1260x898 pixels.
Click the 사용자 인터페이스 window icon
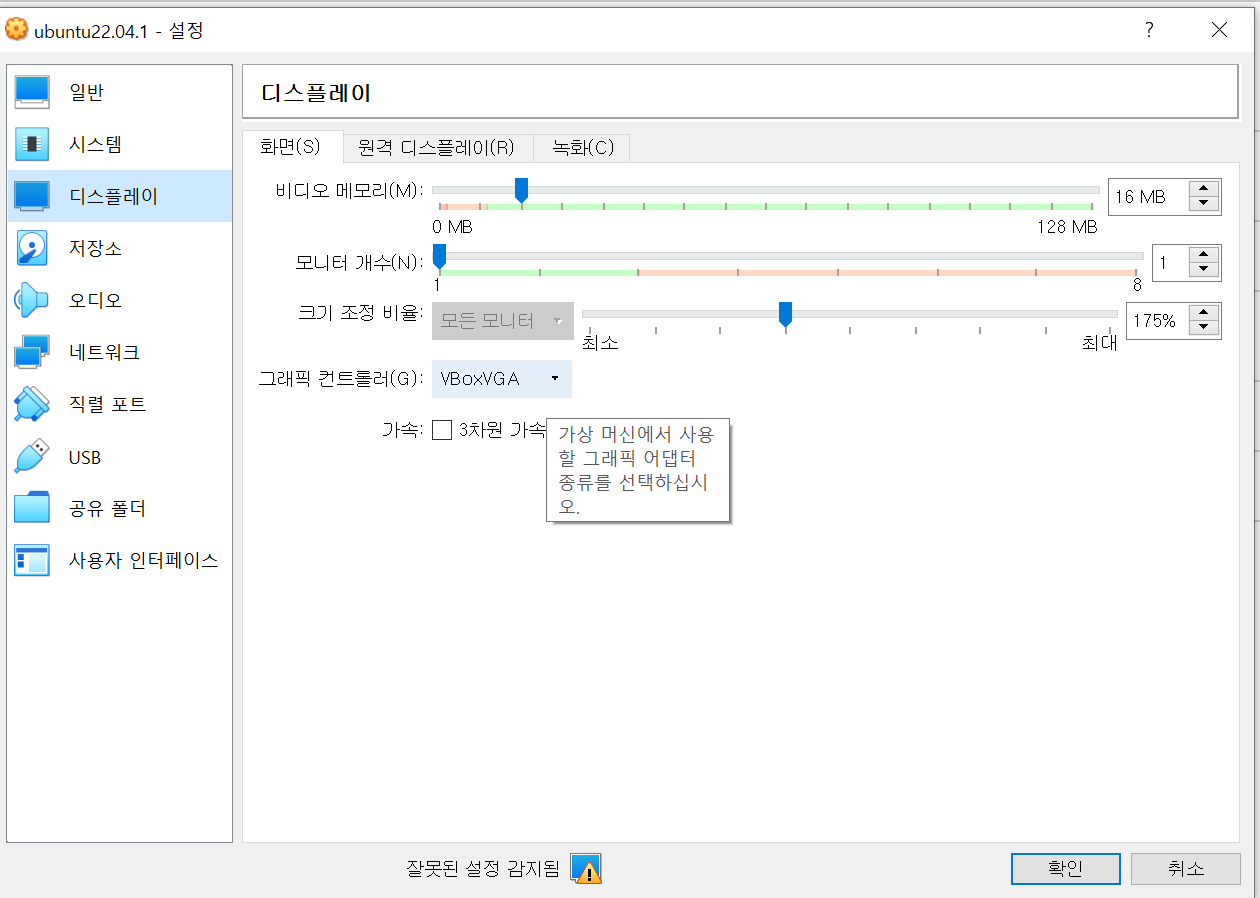(32, 560)
